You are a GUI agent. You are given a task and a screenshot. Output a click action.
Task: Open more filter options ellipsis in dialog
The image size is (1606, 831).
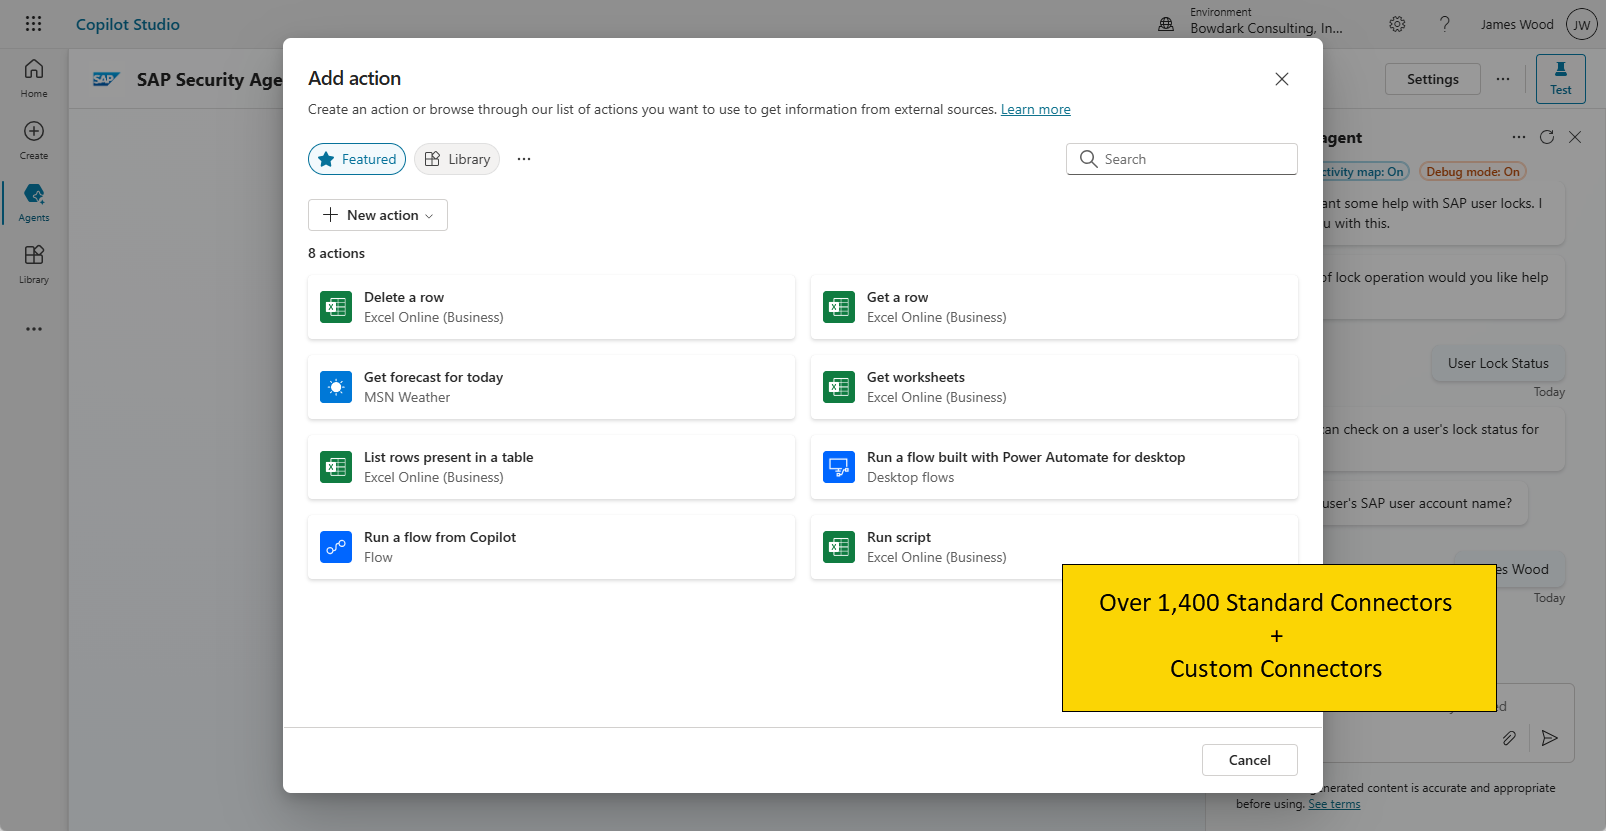pyautogui.click(x=524, y=159)
